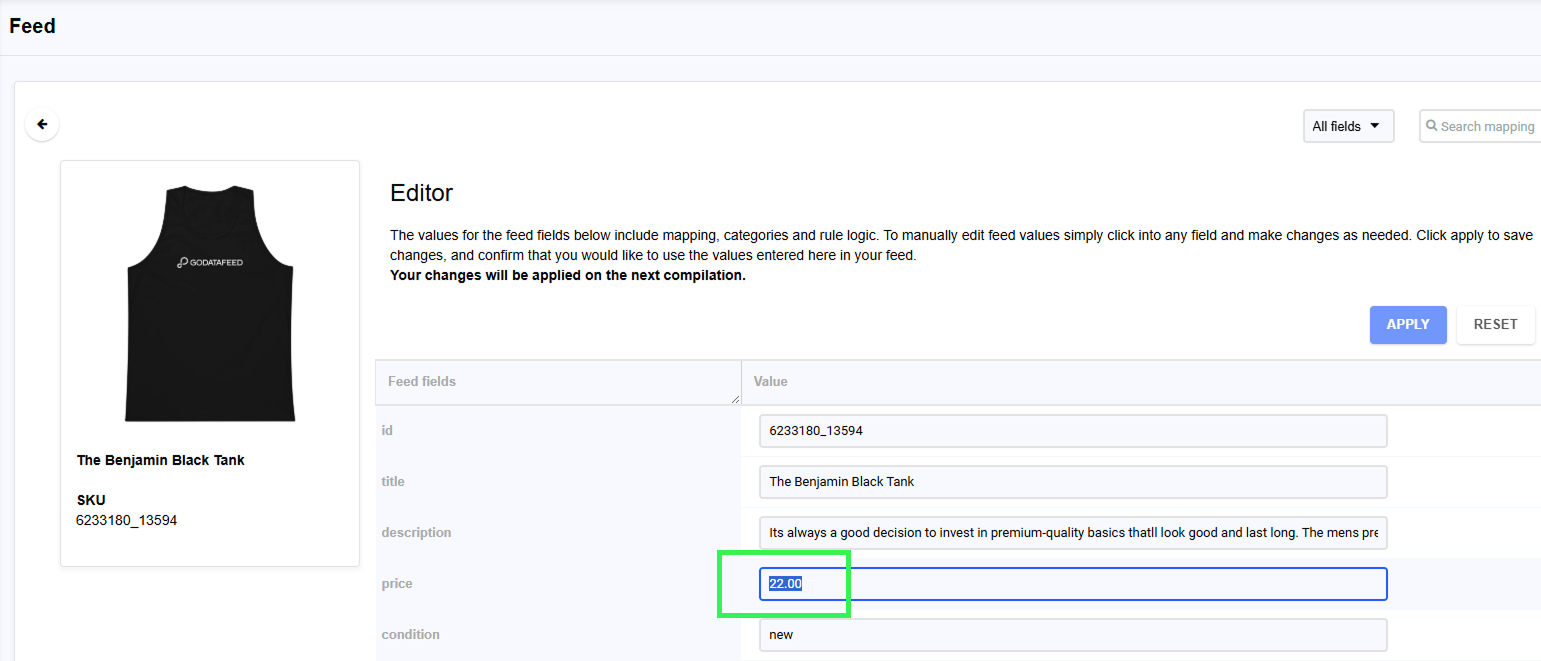This screenshot has width=1541, height=661.
Task: Click the SKU number under the product
Action: pyautogui.click(x=126, y=520)
